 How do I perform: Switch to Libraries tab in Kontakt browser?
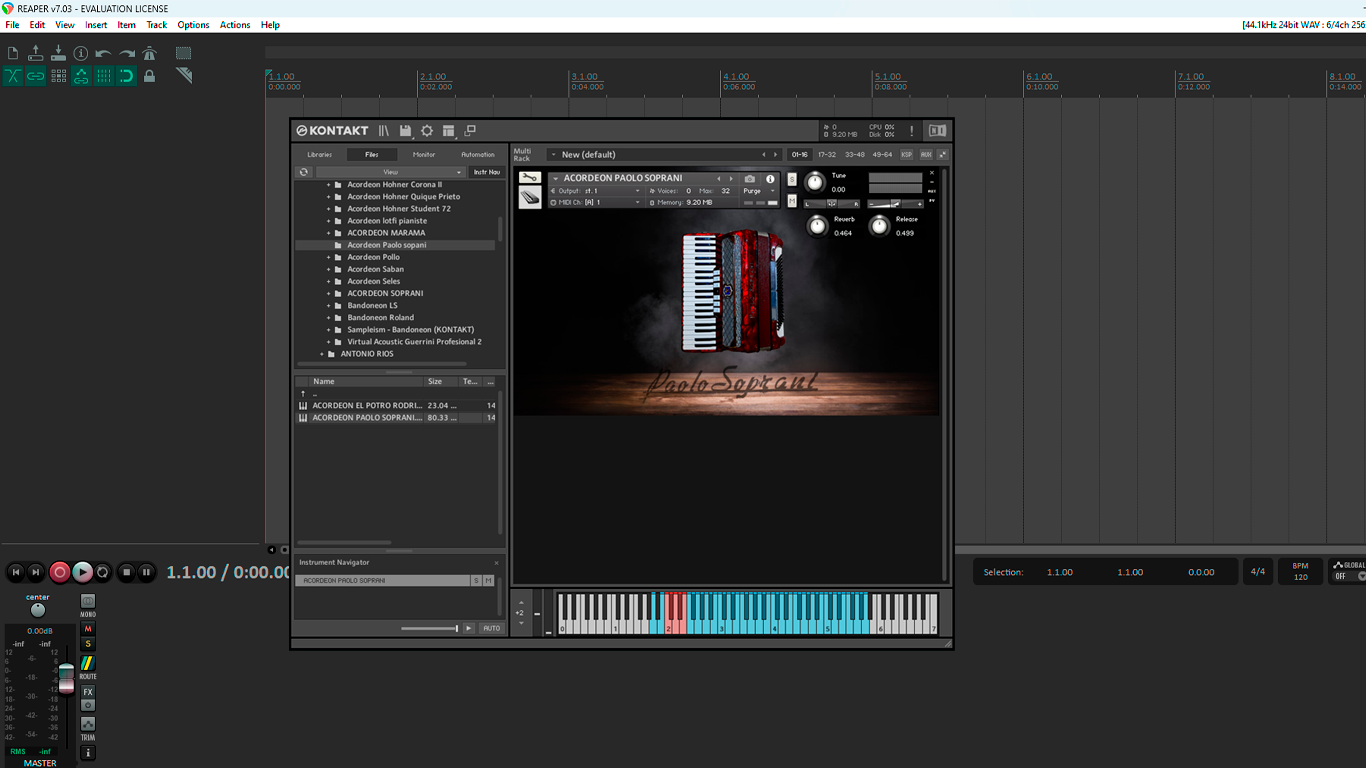[x=320, y=155]
